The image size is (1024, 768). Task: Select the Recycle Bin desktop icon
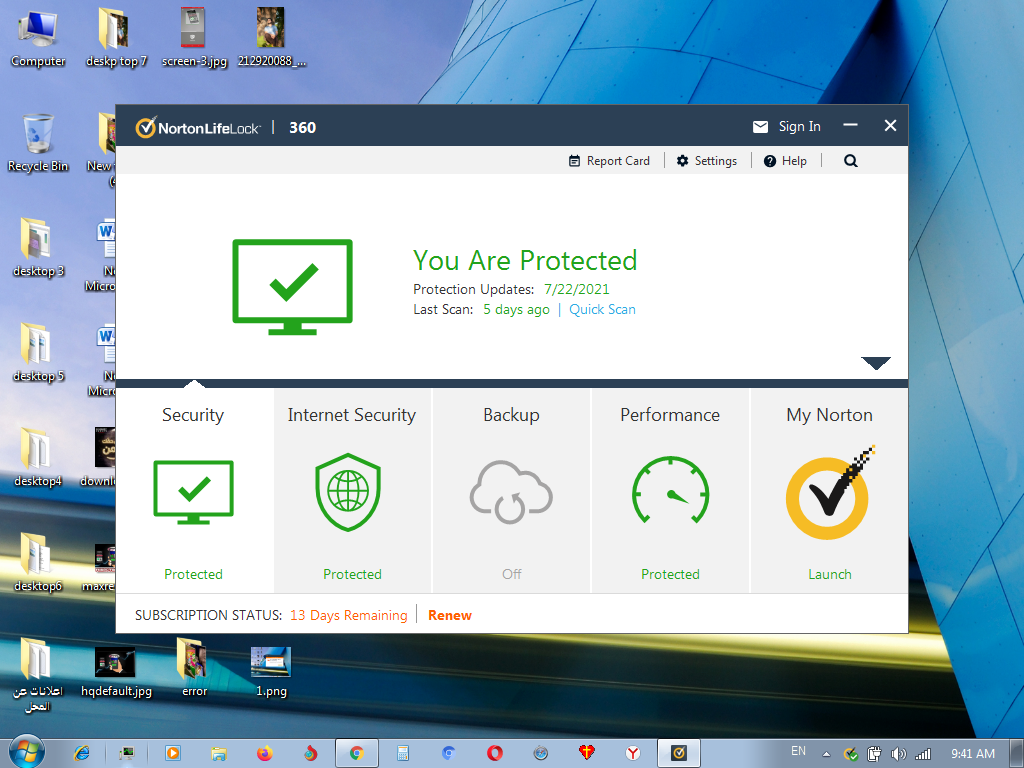click(38, 143)
